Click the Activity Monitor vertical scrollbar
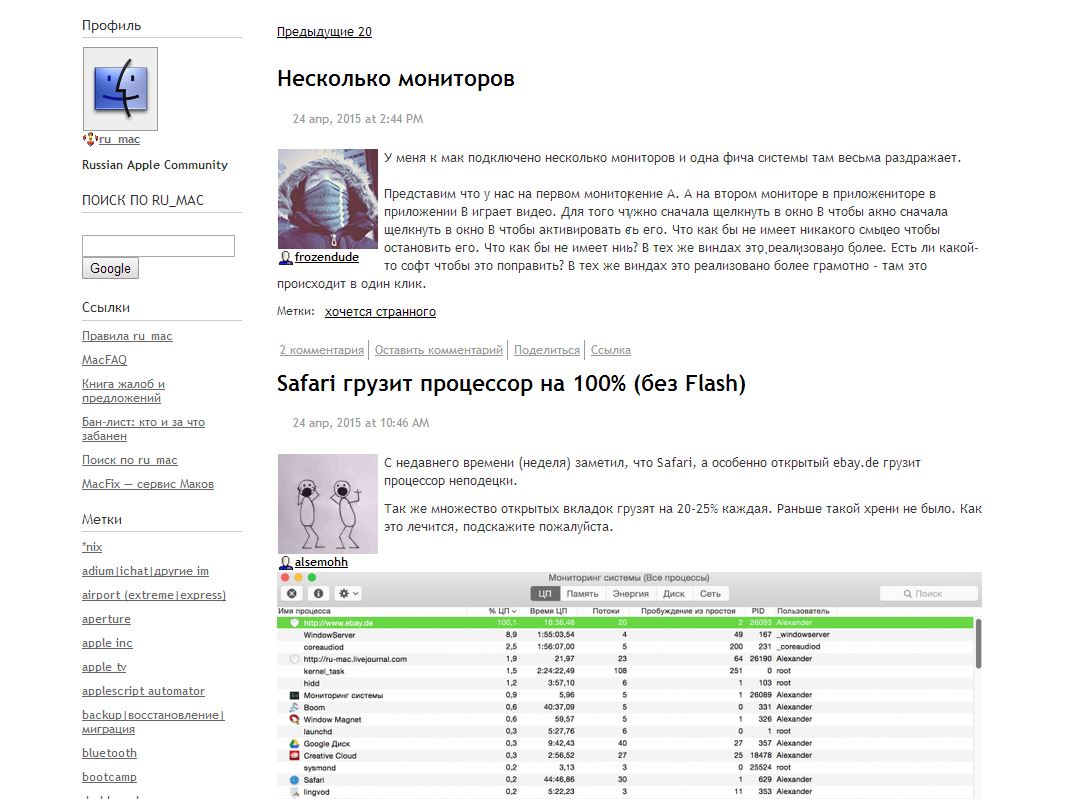The image size is (1079, 799). tap(978, 643)
